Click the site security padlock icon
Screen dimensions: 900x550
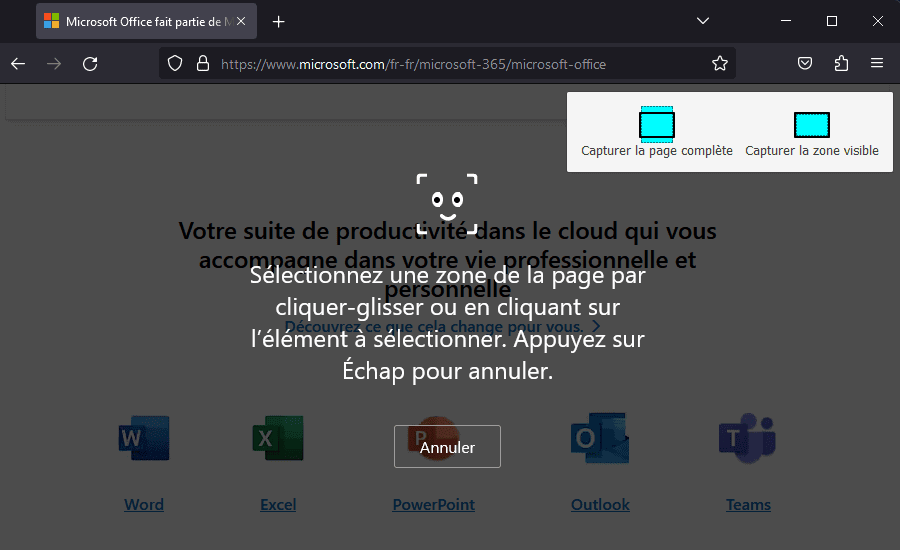pyautogui.click(x=203, y=63)
